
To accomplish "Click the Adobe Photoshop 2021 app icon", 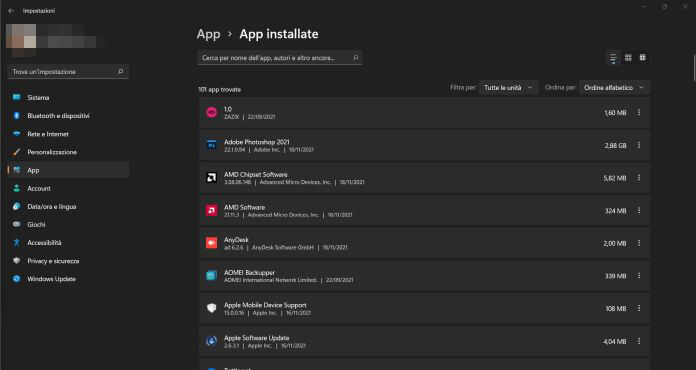I will (x=211, y=145).
